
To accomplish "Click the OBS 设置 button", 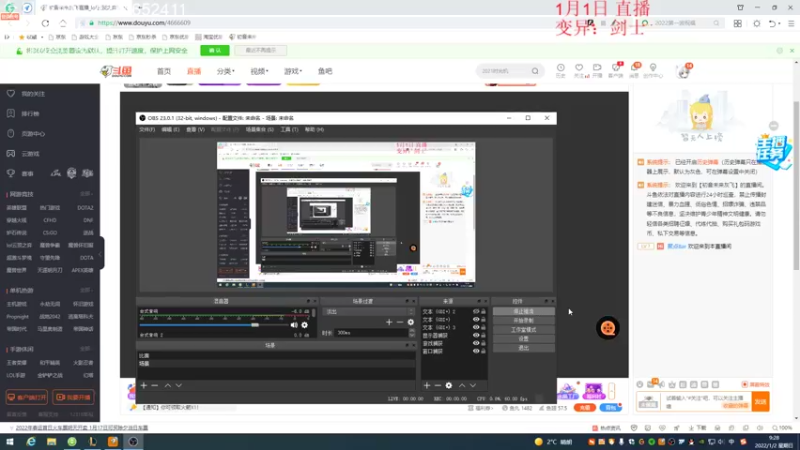I will click(523, 339).
